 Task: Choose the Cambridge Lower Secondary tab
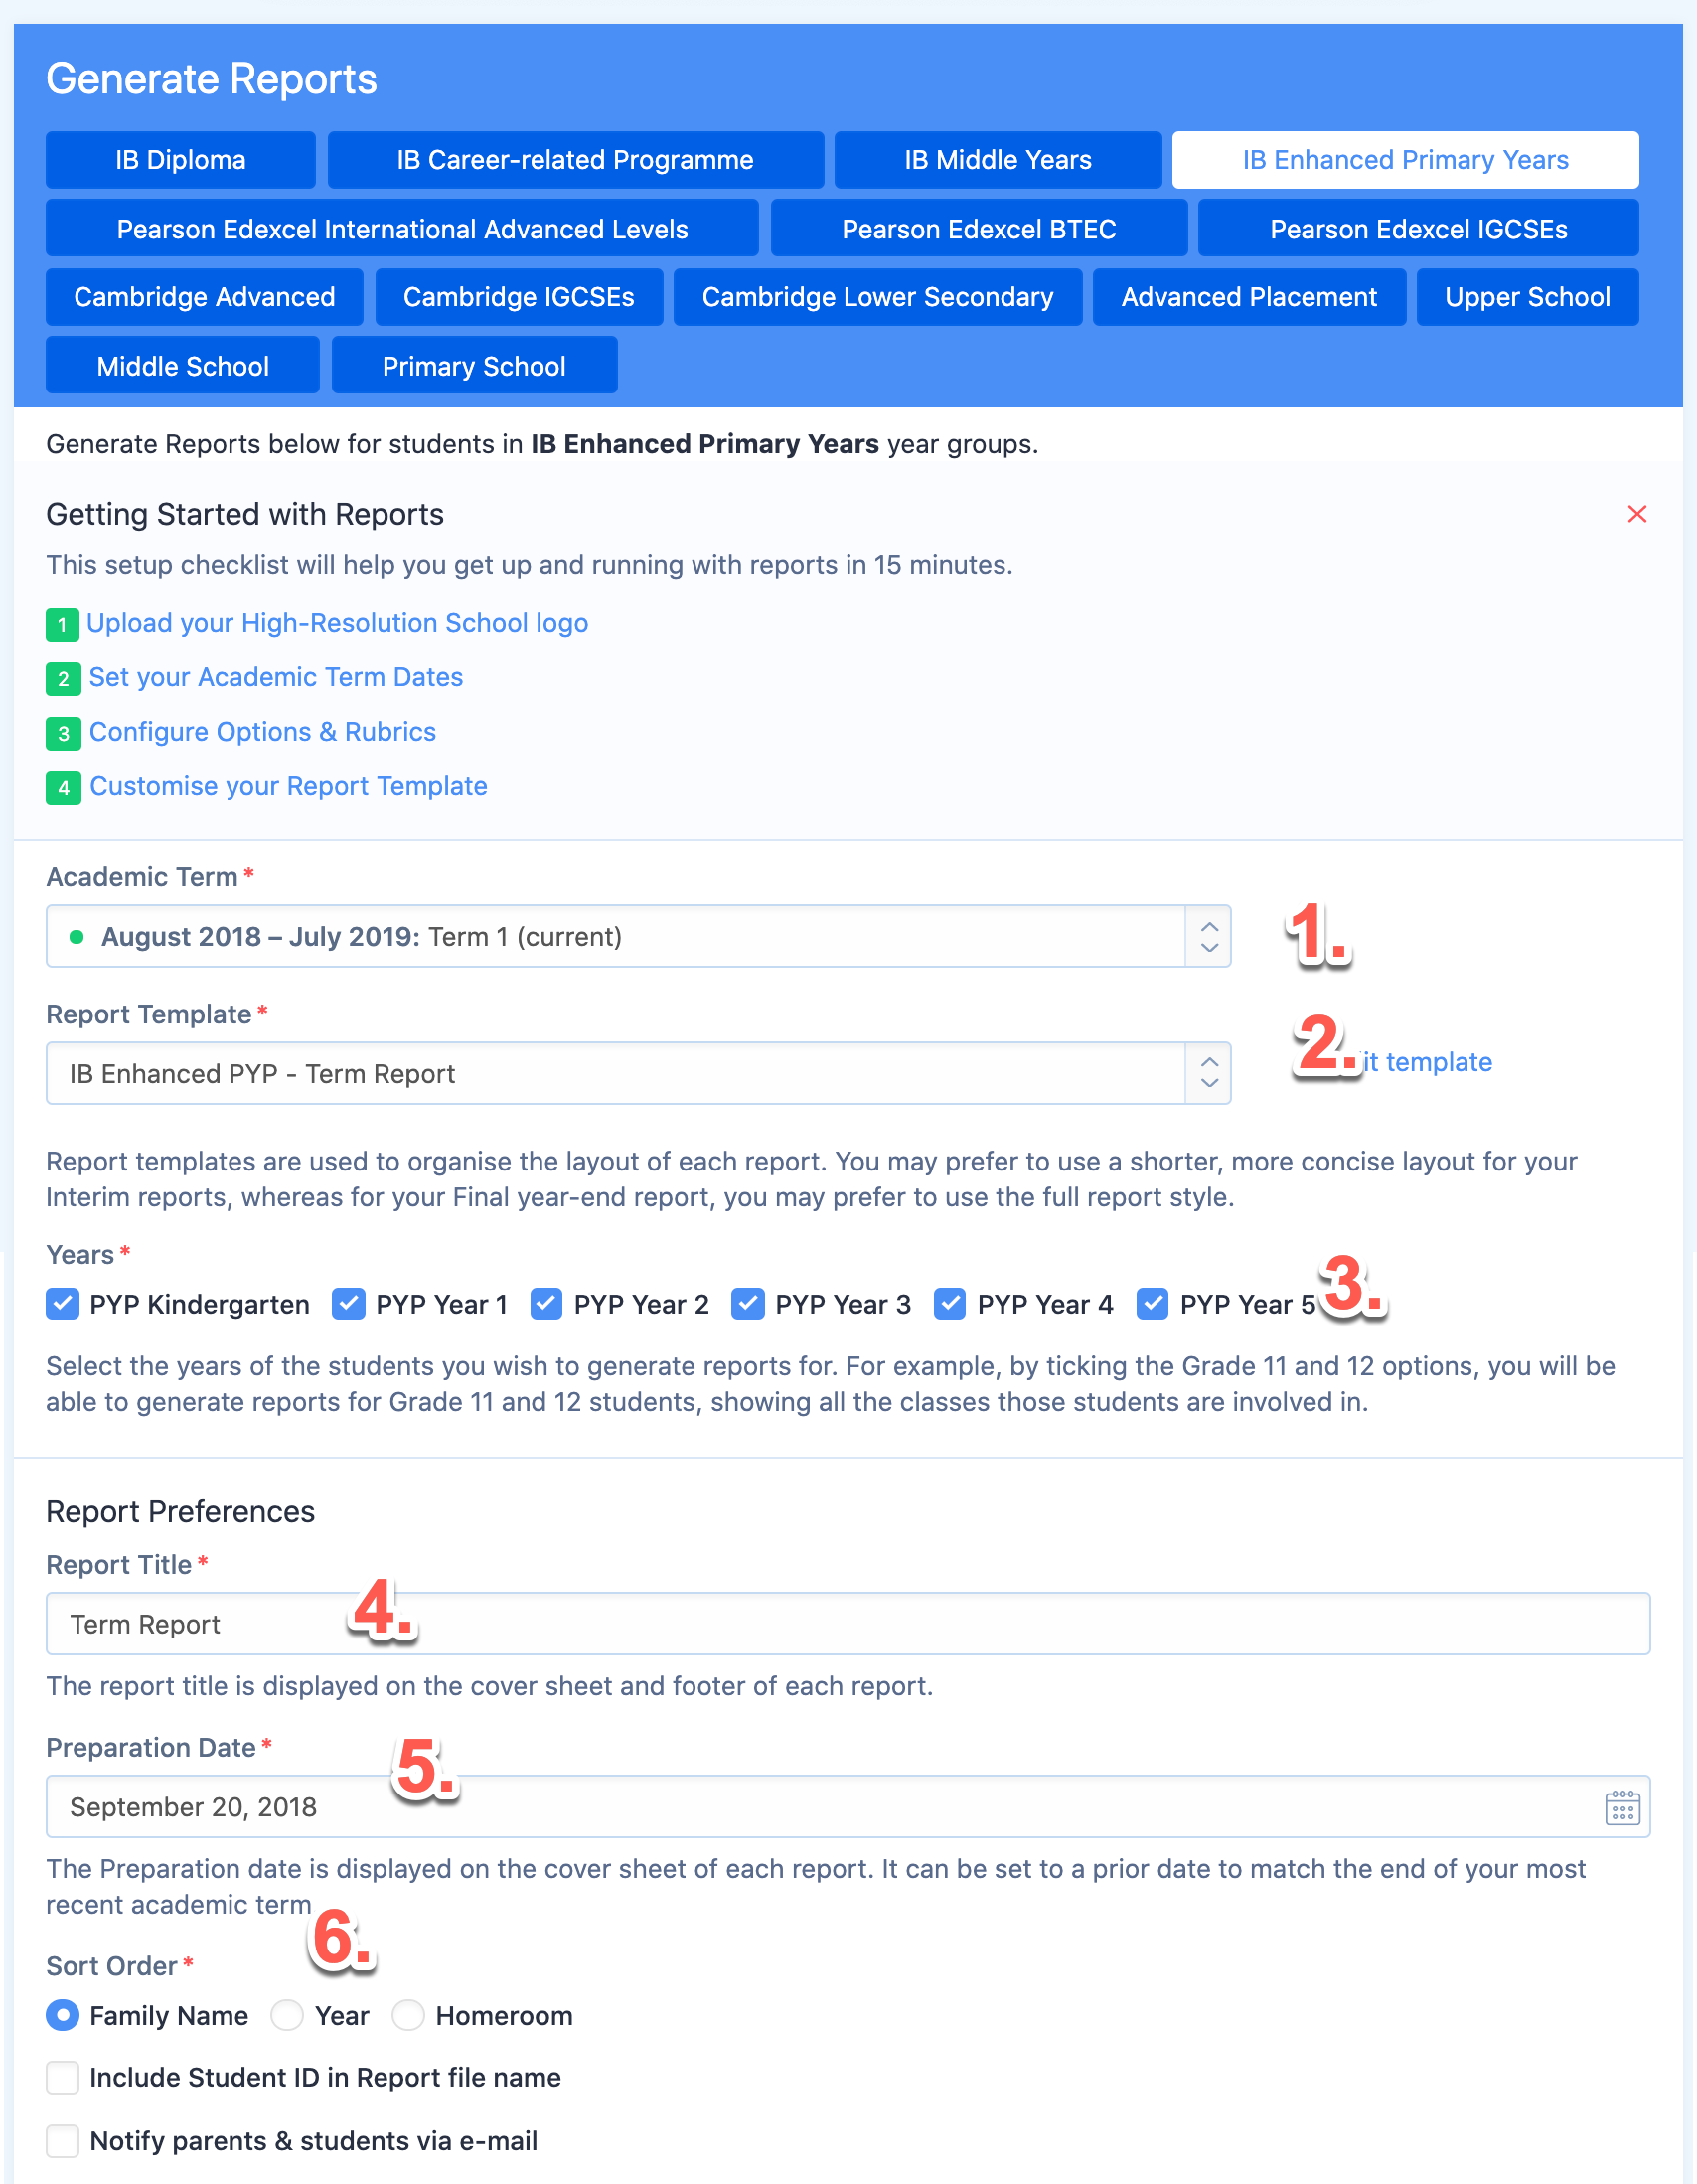point(878,297)
